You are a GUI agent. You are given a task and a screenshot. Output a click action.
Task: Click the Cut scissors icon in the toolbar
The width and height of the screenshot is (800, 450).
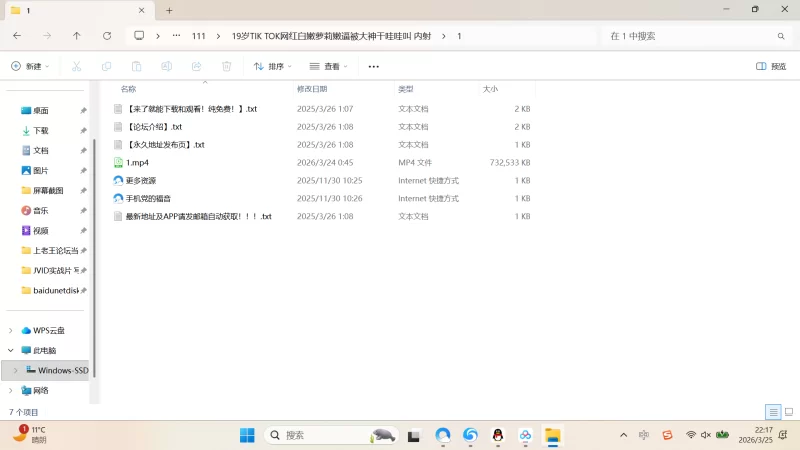pyautogui.click(x=76, y=66)
